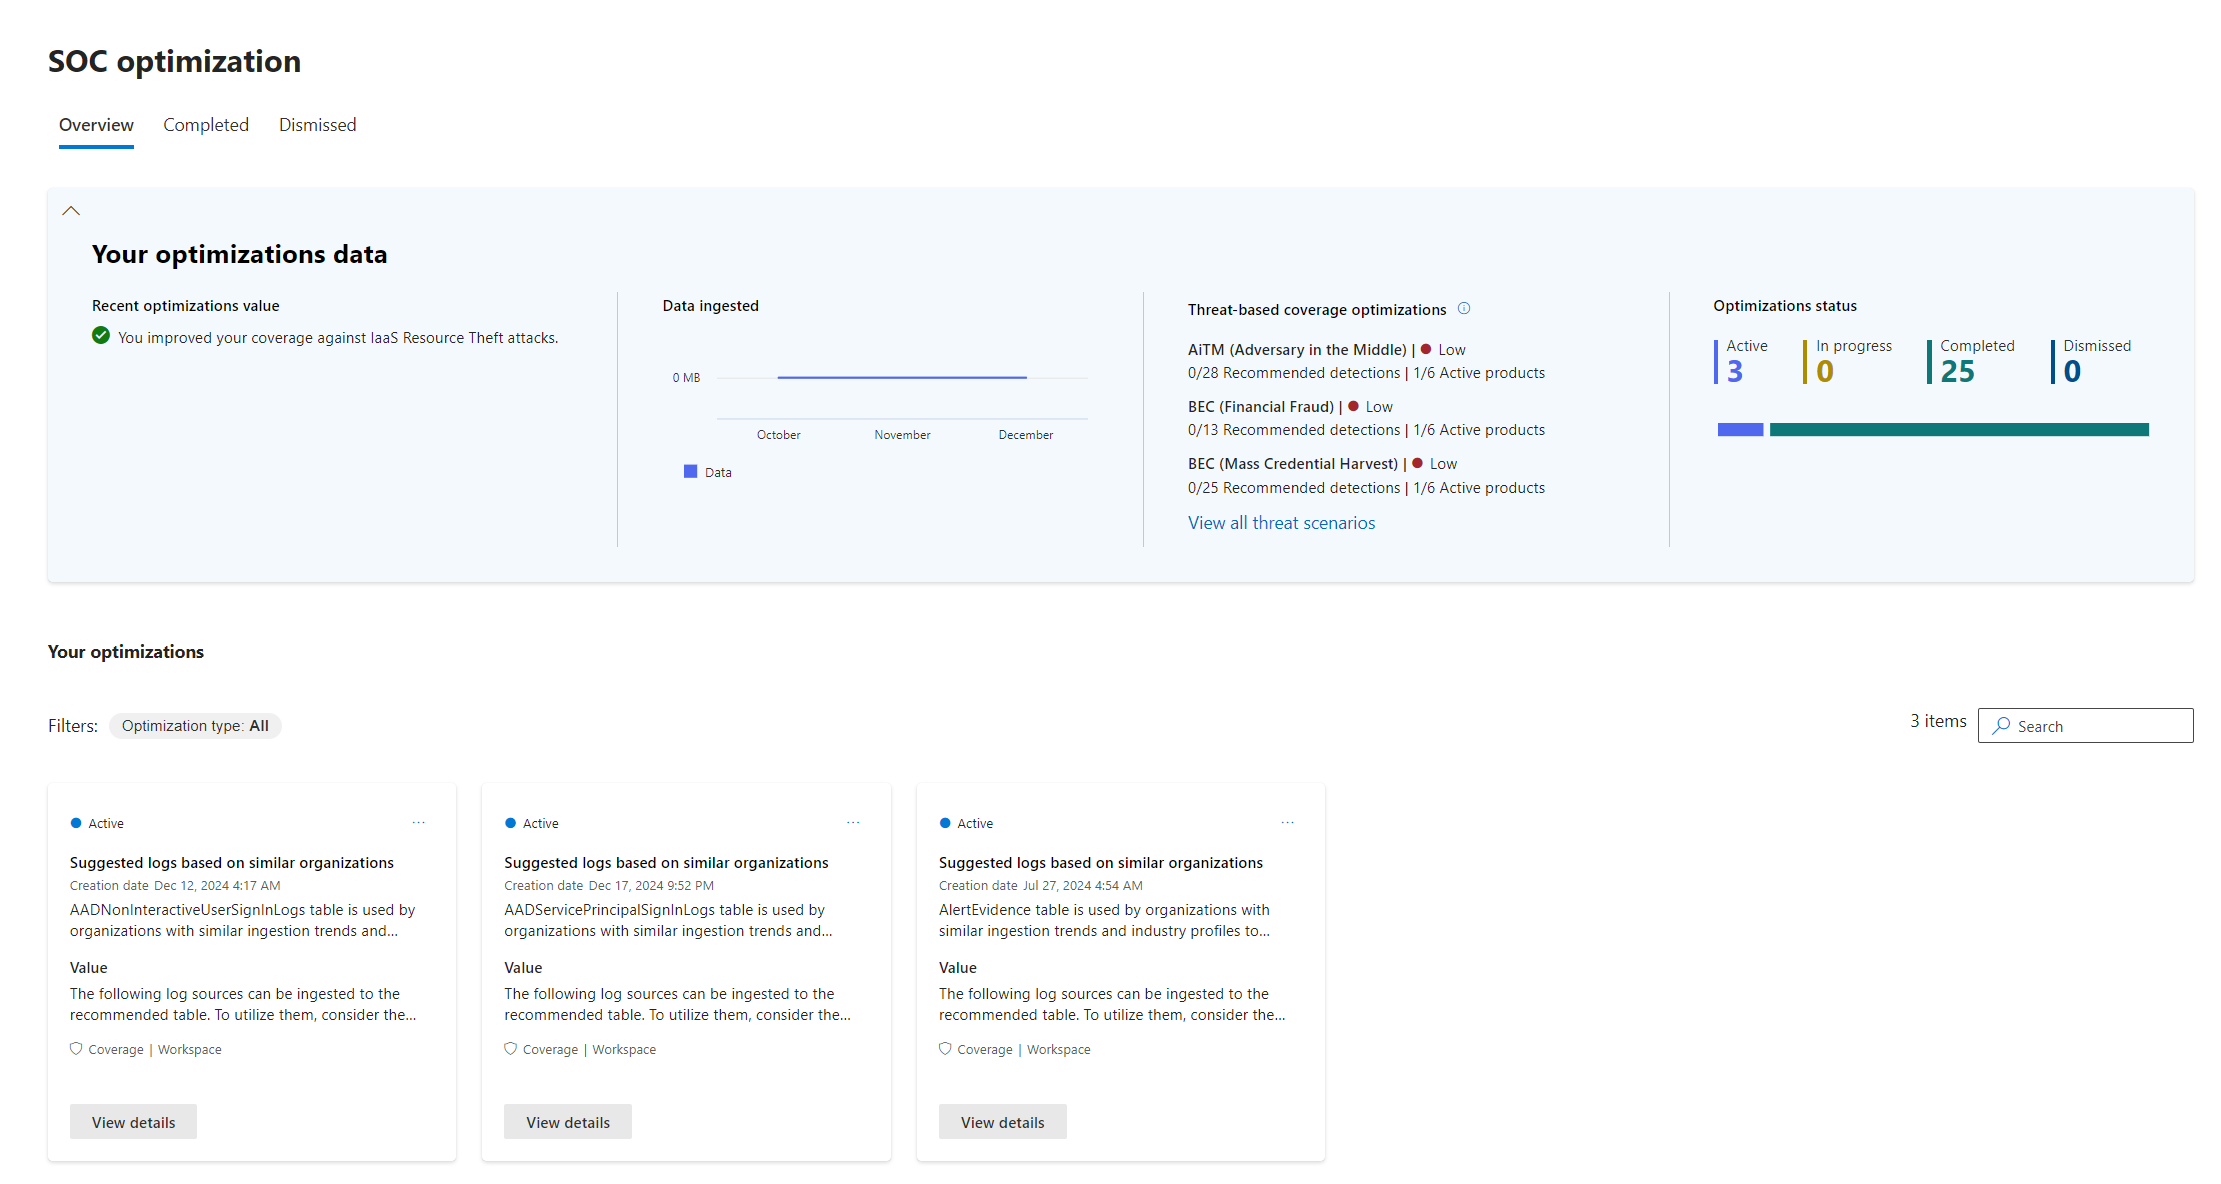The height and width of the screenshot is (1184, 2221).
Task: Click the Active status dot on the AlertEvidence card
Action: point(946,822)
